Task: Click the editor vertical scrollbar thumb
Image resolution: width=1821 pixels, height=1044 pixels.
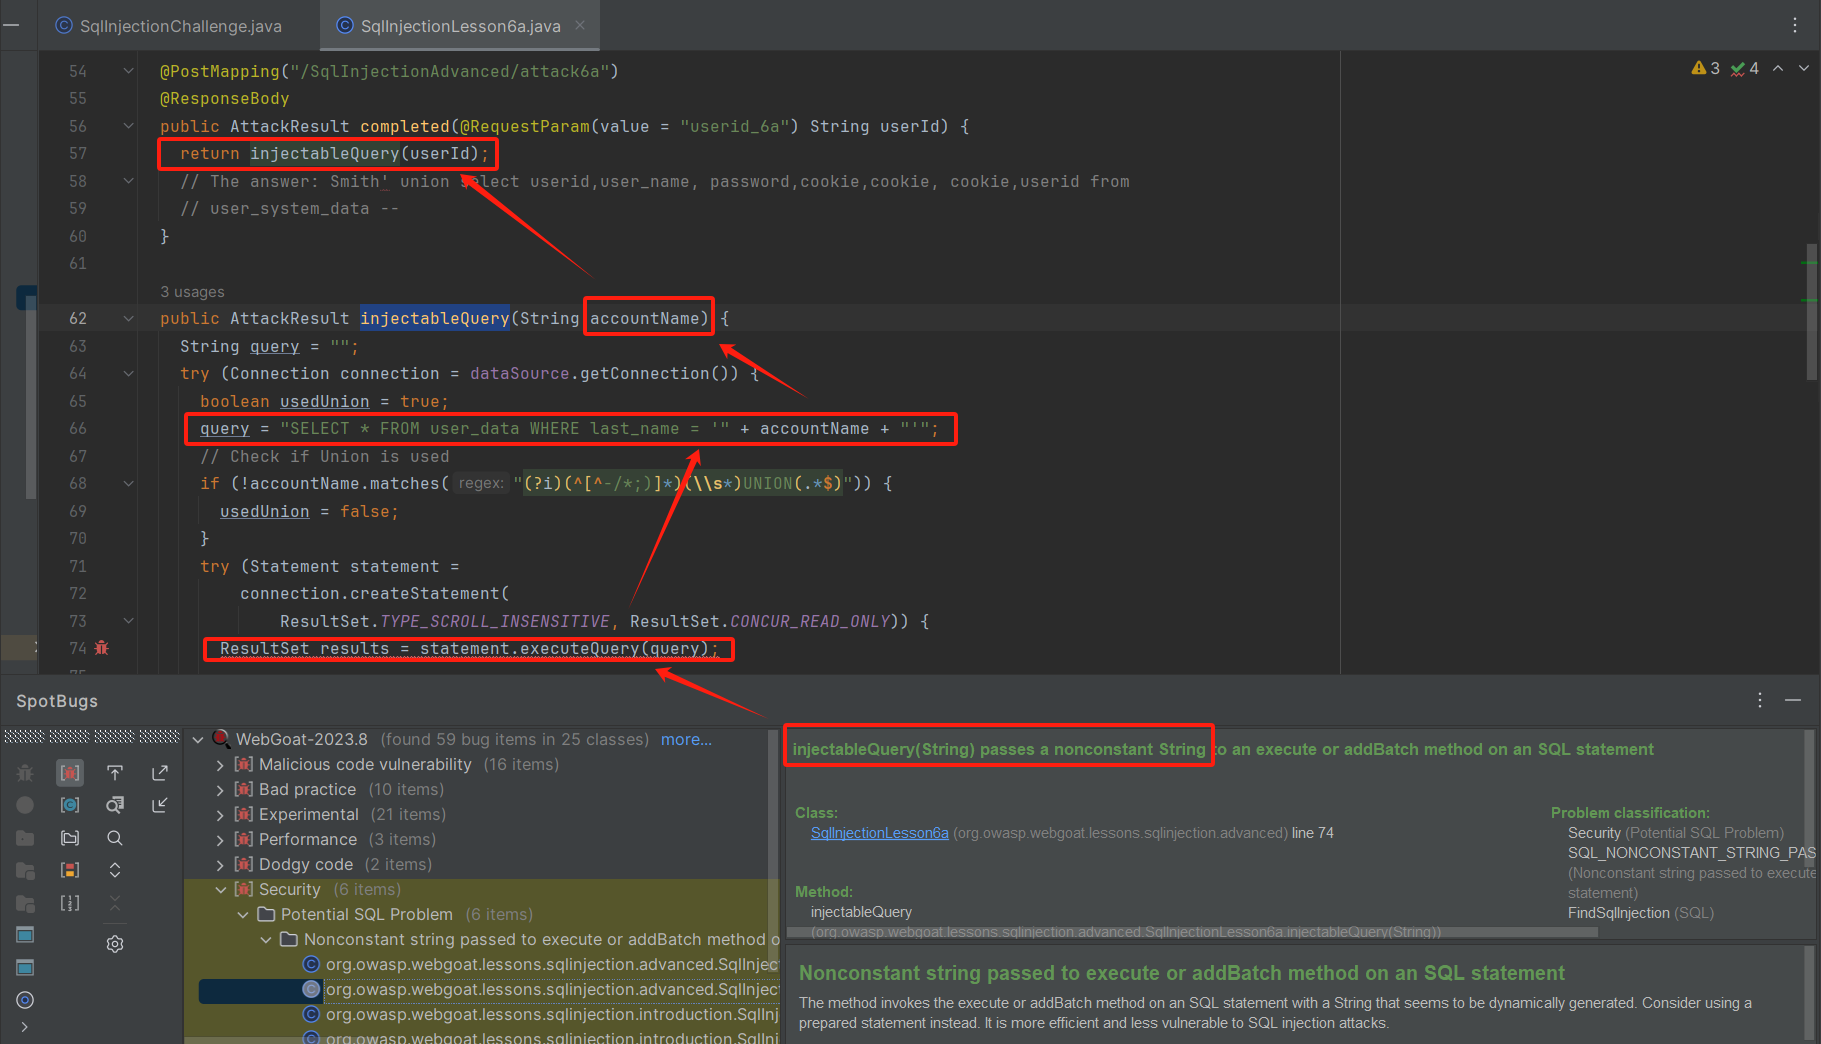Action: point(1812,311)
